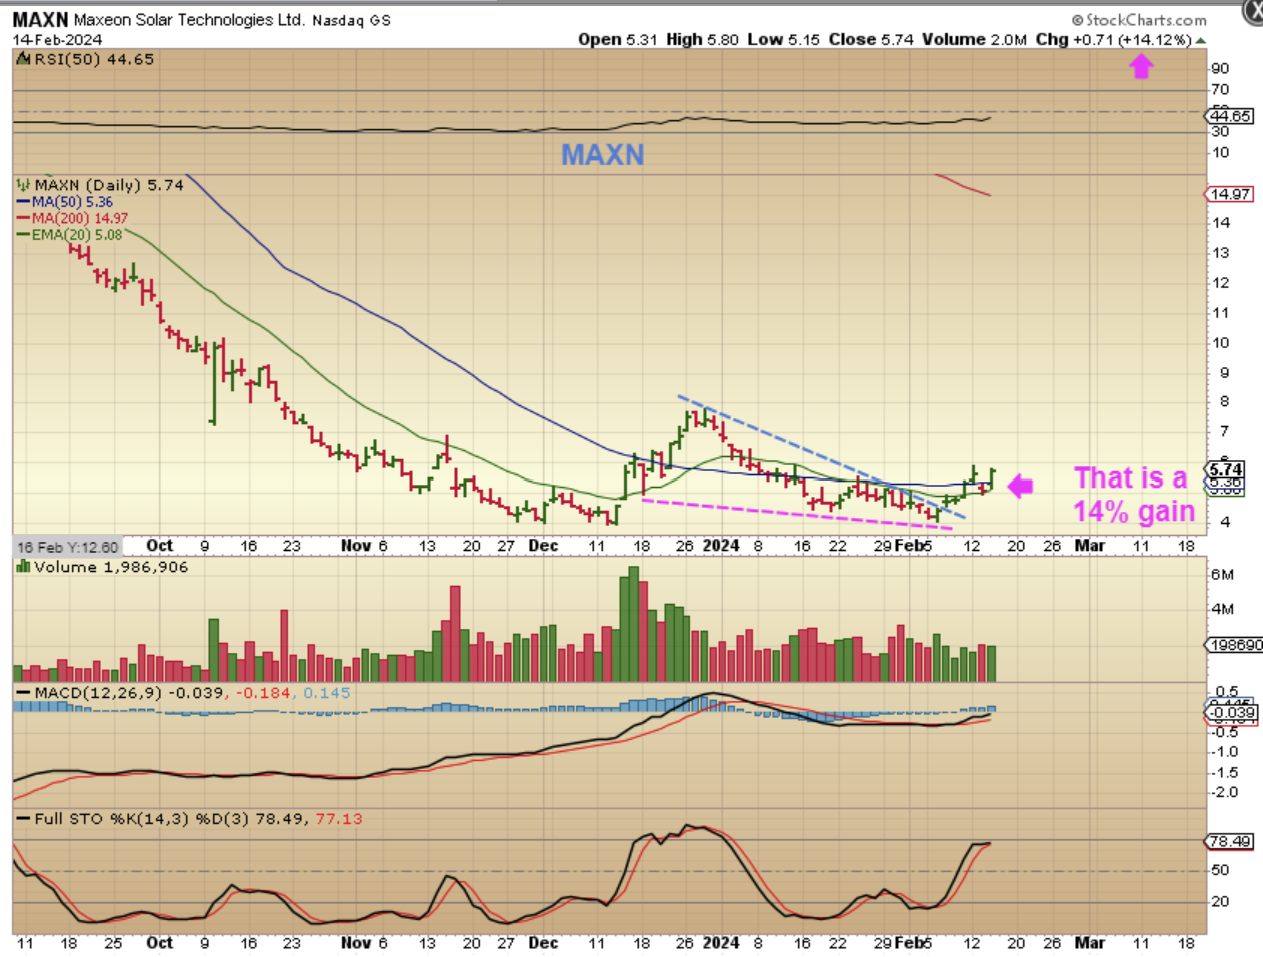Screen dimensions: 1263x957
Task: Click the 78.49 stochastic value tag
Action: point(1230,841)
